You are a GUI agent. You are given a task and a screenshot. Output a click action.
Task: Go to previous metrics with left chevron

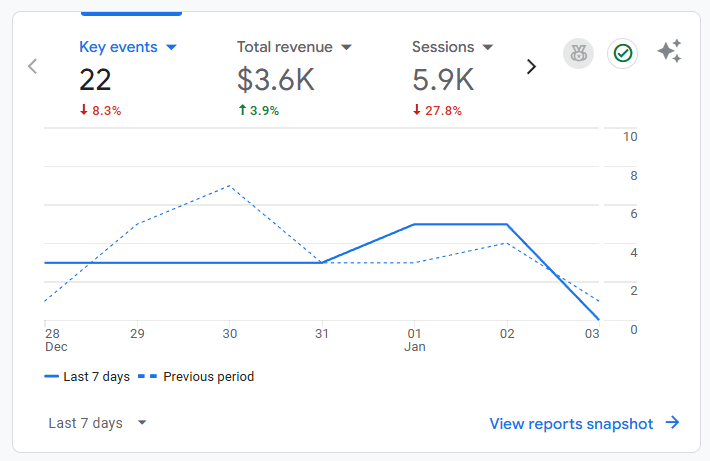pos(33,66)
